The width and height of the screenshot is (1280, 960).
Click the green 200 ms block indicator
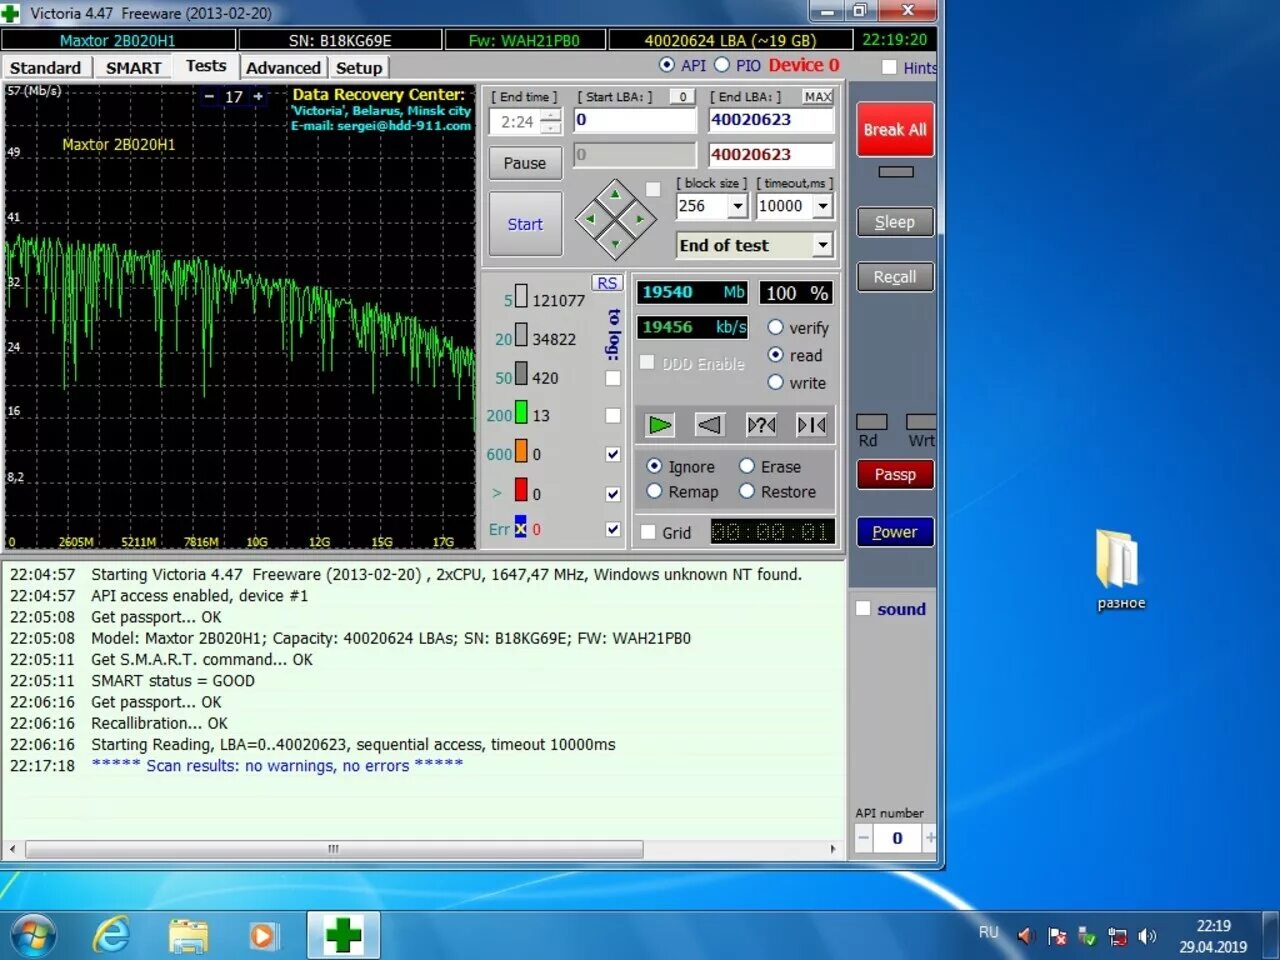(x=521, y=412)
